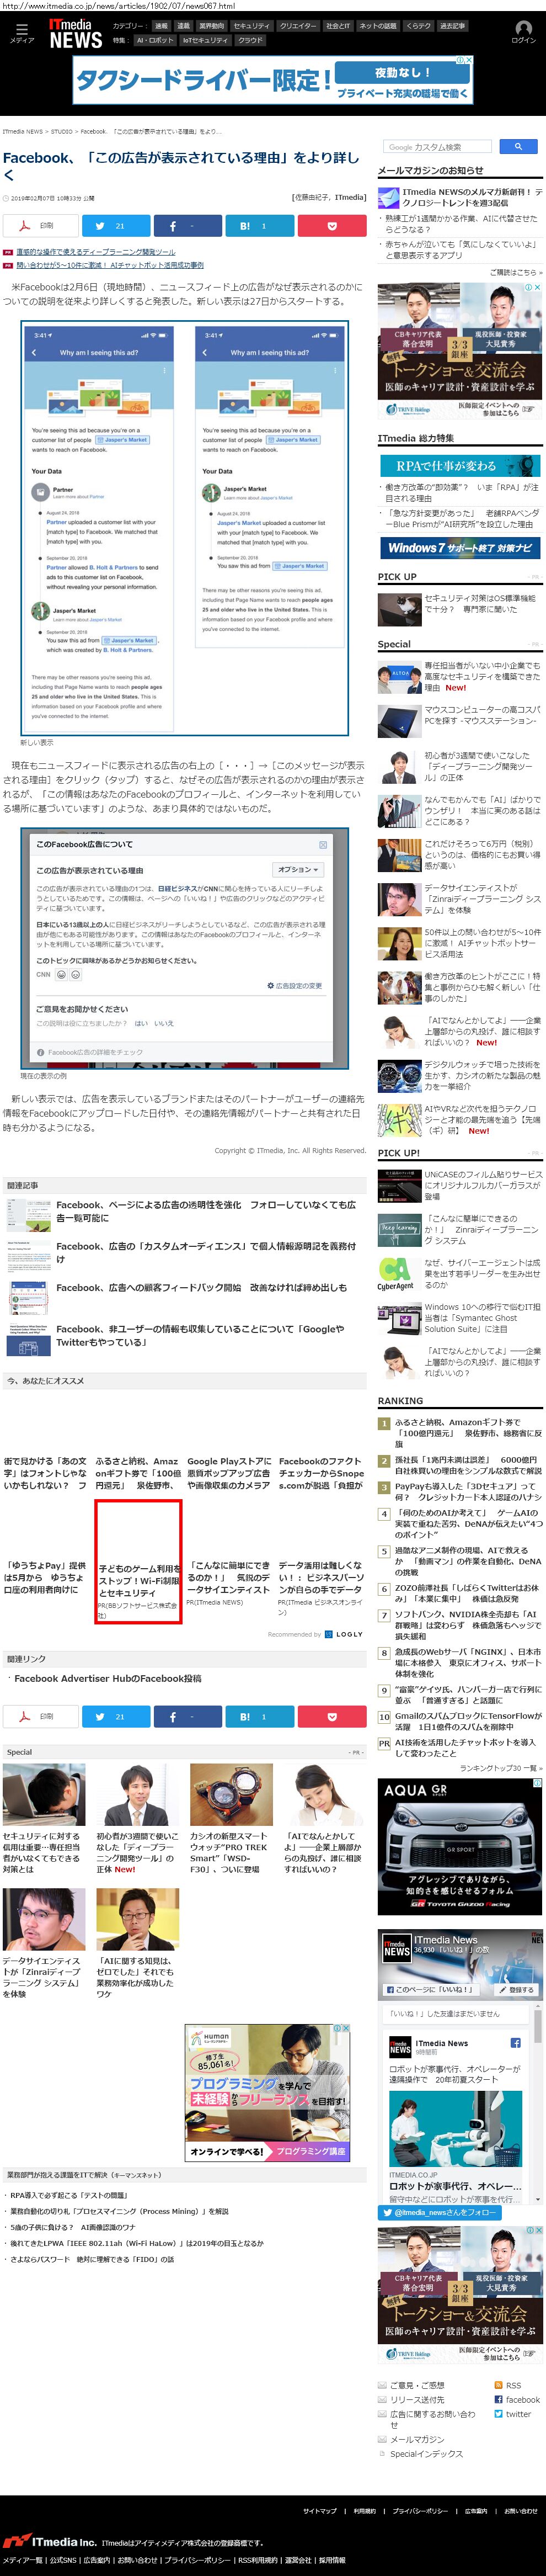Open the AI・ロボット 特集 tag

(154, 40)
